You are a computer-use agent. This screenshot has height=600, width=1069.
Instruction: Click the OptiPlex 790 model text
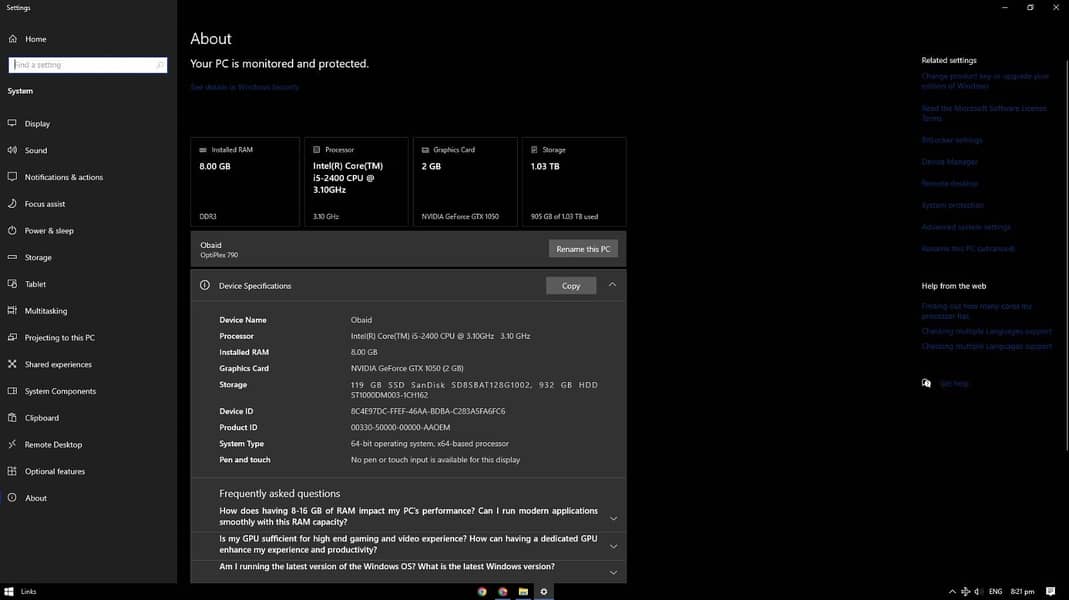[219, 255]
